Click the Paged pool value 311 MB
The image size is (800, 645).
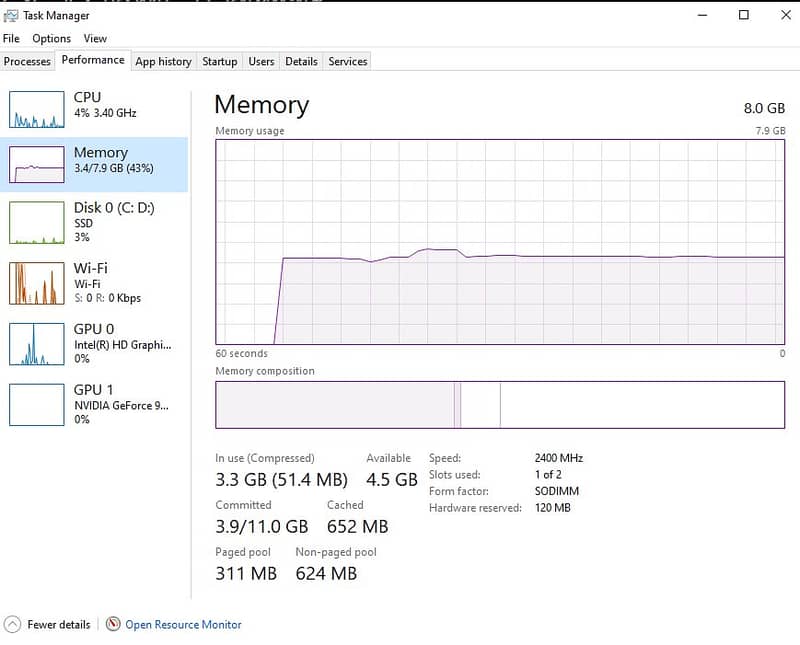click(246, 574)
